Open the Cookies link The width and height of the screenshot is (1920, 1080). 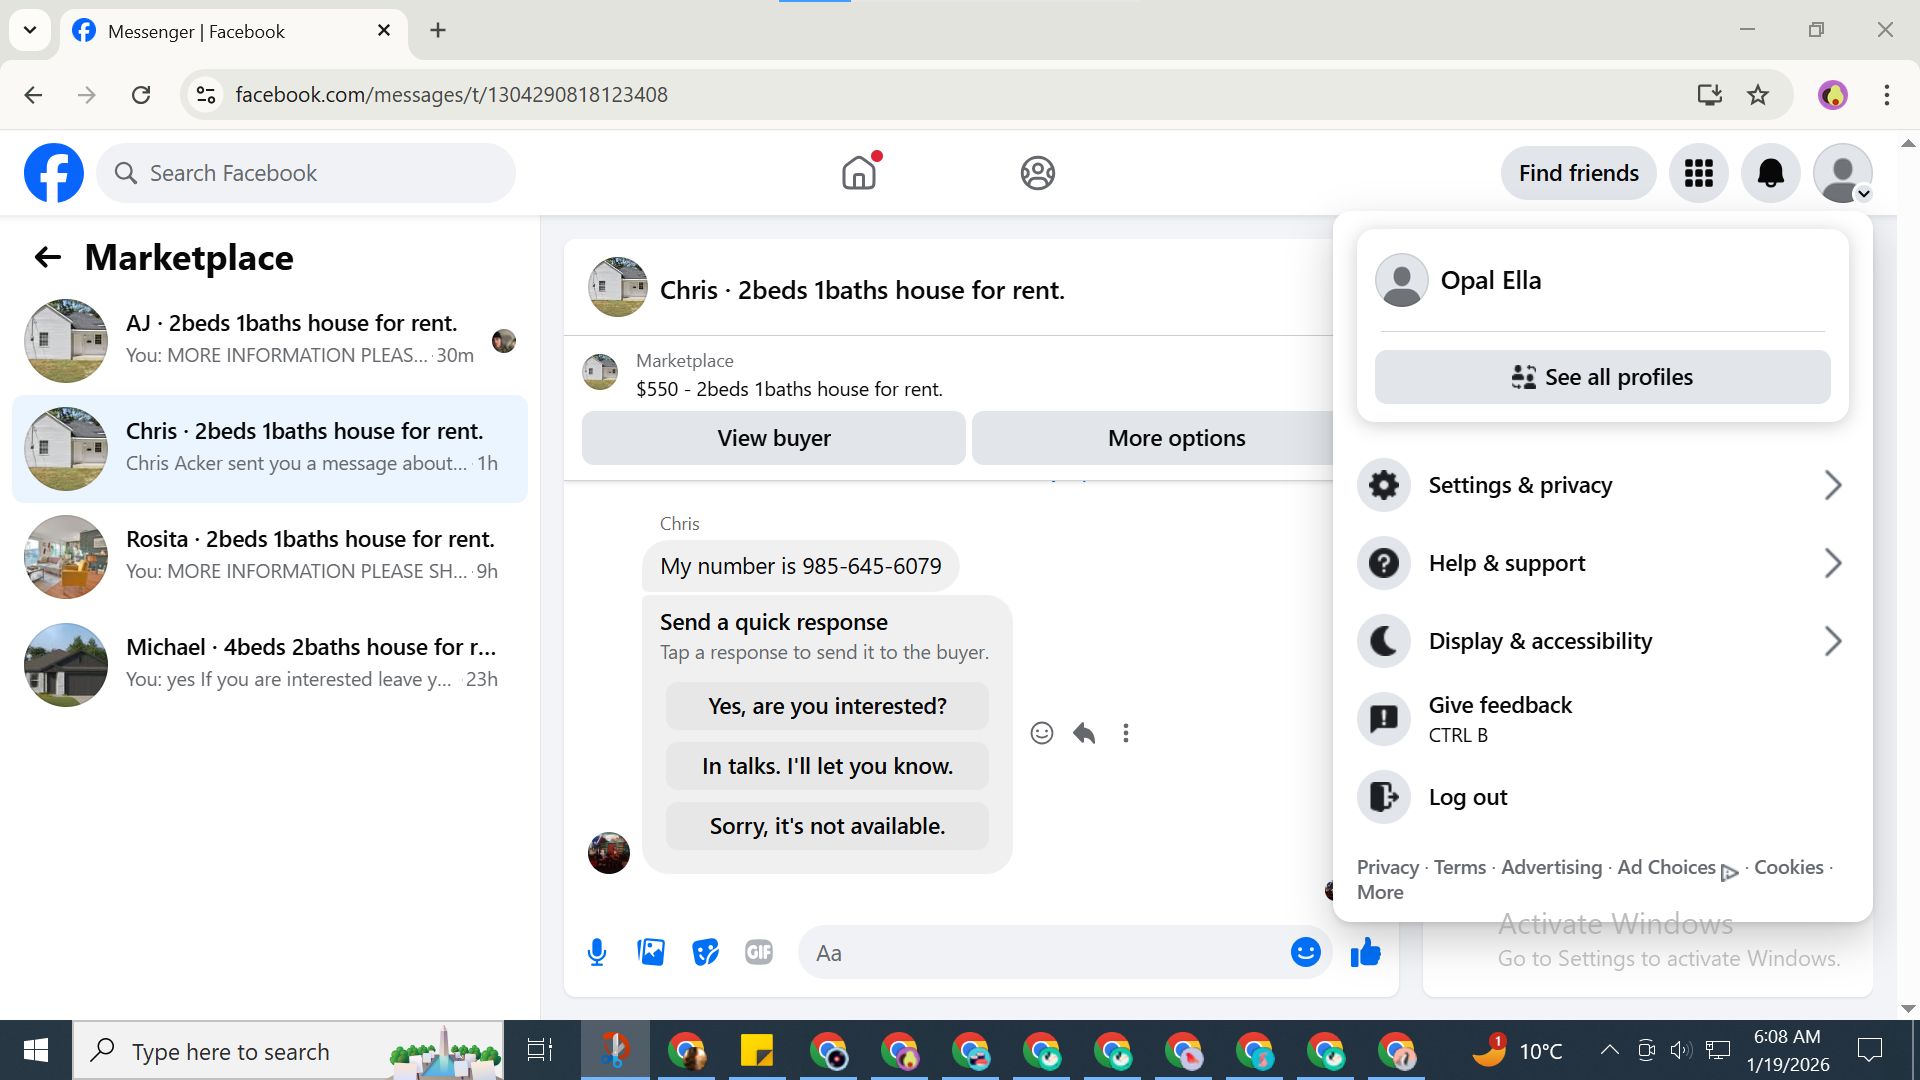click(1789, 867)
